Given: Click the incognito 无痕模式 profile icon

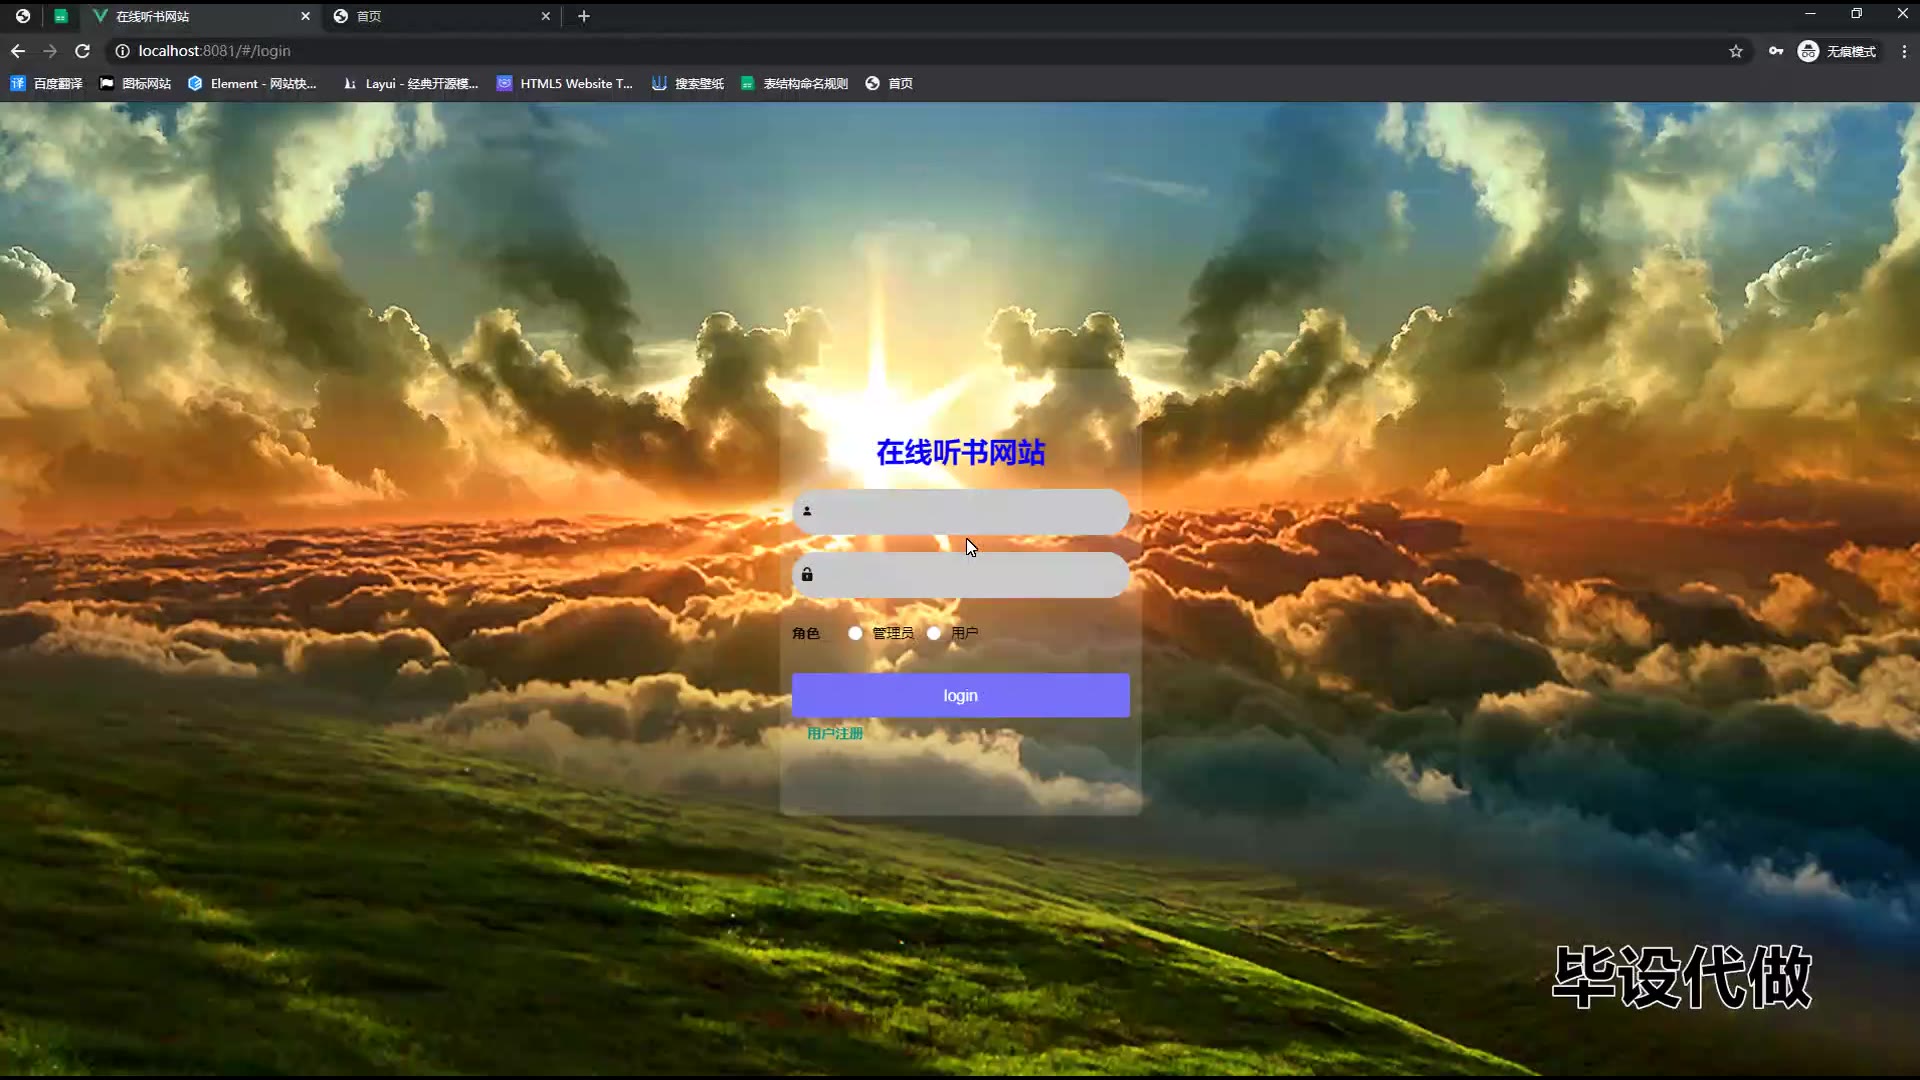Looking at the screenshot, I should pos(1837,51).
